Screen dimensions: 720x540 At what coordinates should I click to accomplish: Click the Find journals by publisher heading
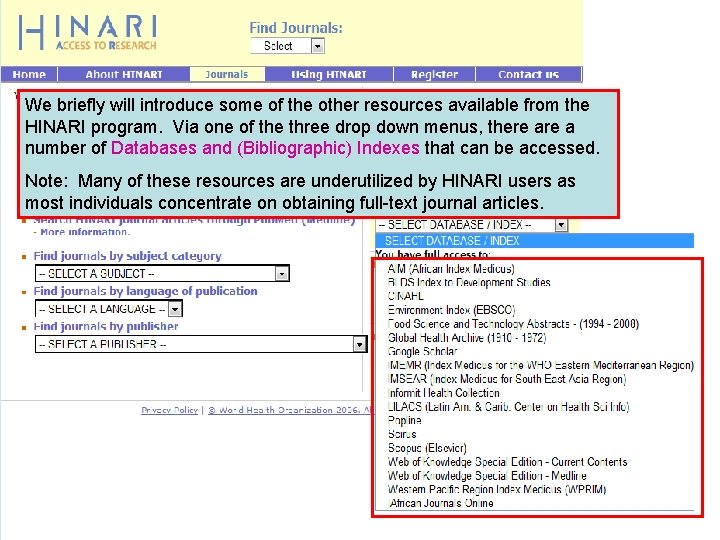[106, 326]
